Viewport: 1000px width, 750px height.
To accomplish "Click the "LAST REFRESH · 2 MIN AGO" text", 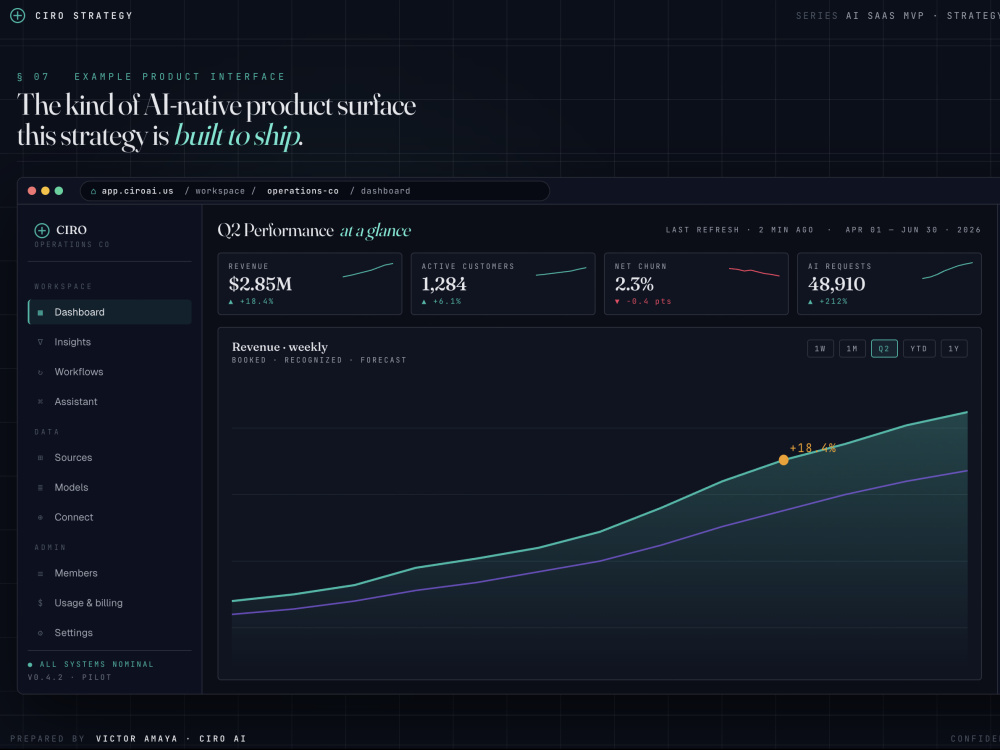I will [740, 230].
